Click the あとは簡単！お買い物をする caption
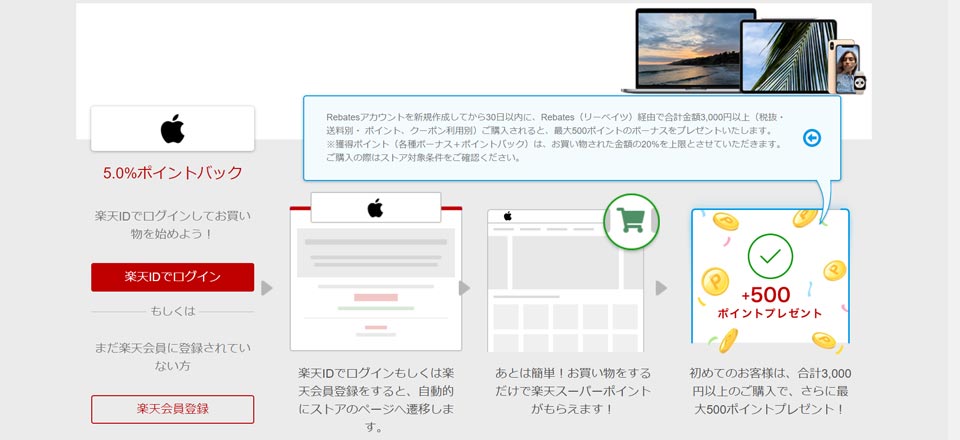This screenshot has width=960, height=440. 572,391
